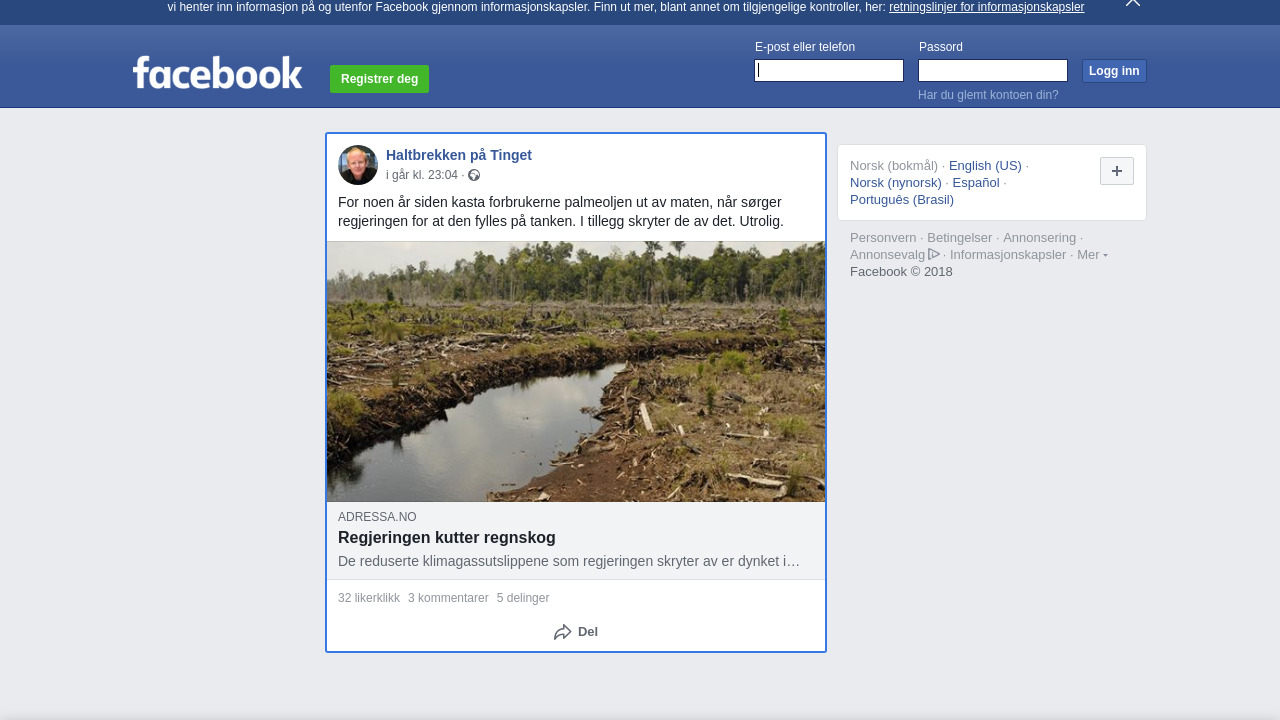Focus the E-post eller telefon field
1280x720 pixels.
click(829, 70)
